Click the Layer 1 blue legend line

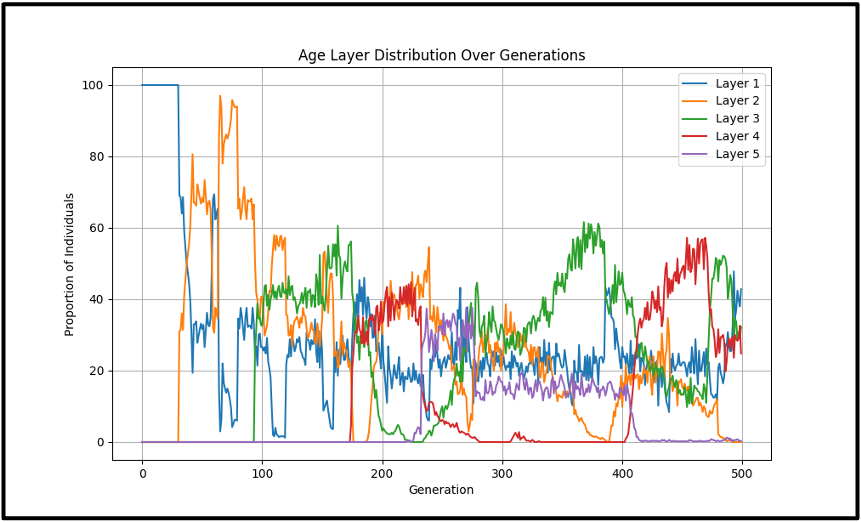695,83
